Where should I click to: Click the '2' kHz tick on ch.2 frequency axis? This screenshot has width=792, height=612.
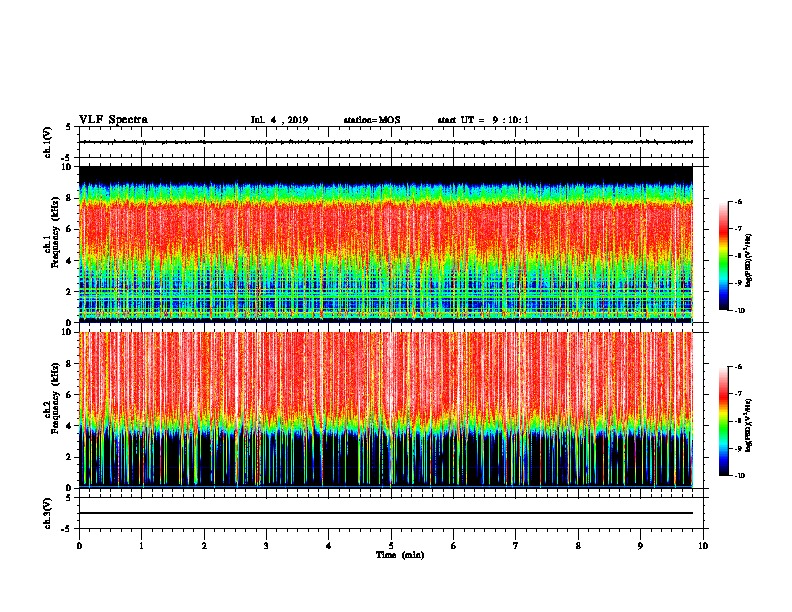[69, 457]
